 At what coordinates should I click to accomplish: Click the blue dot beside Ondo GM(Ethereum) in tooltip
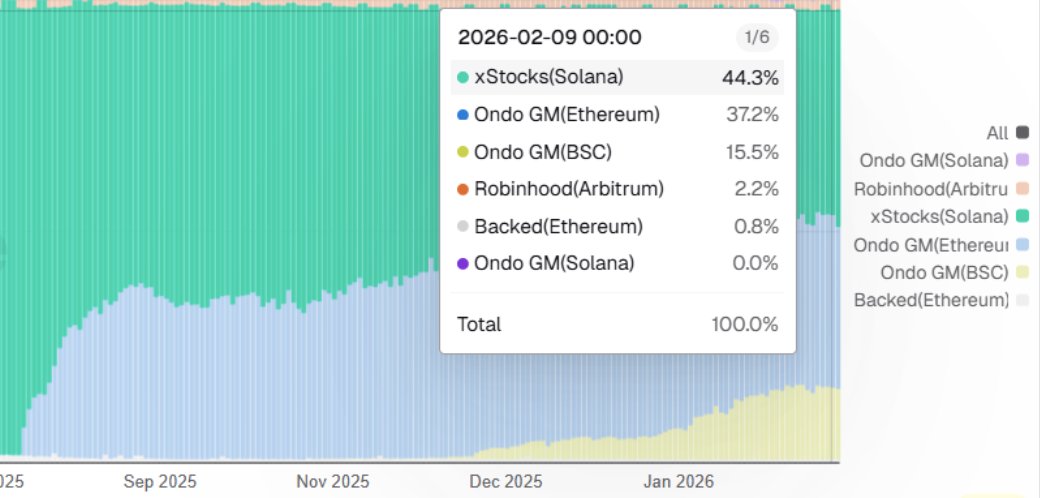click(x=462, y=115)
